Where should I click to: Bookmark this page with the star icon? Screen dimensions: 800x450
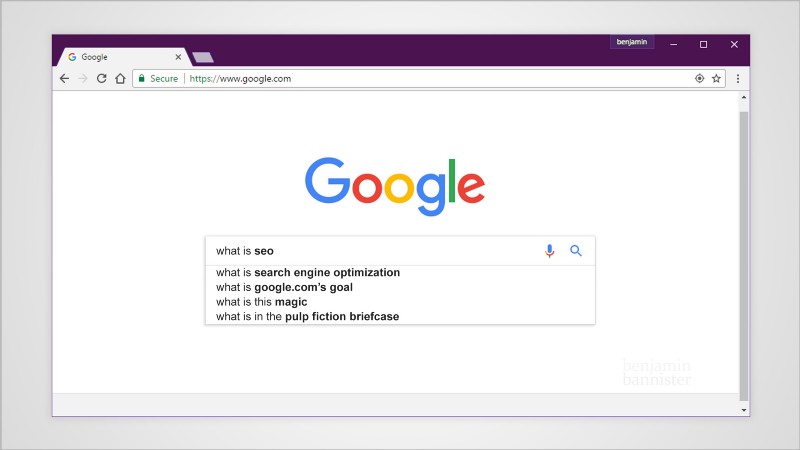[716, 78]
